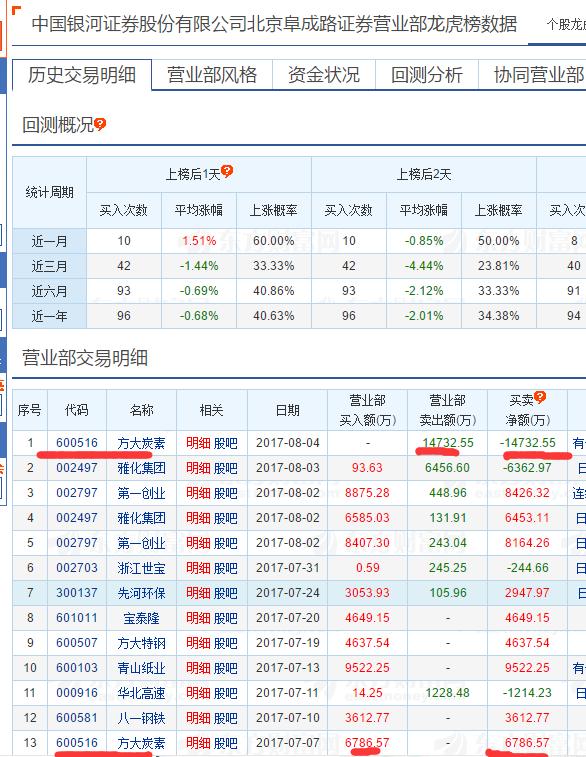Go to 回测分析 tab
586x757 pixels.
(x=427, y=75)
